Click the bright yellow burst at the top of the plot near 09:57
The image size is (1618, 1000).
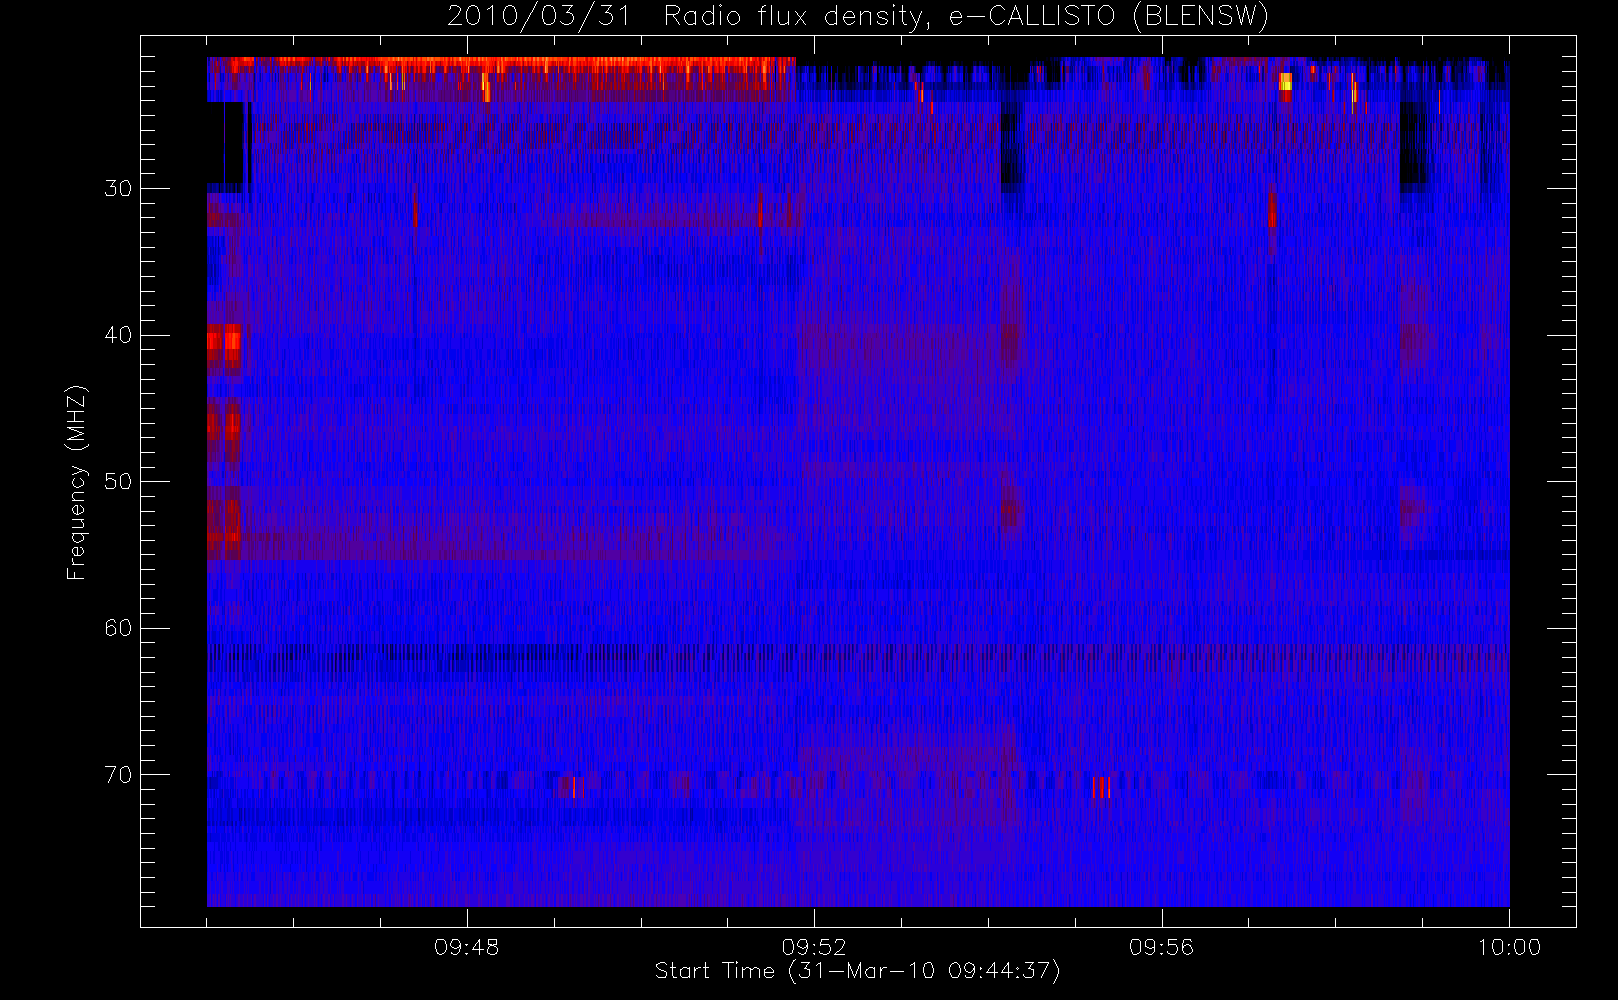[1285, 81]
